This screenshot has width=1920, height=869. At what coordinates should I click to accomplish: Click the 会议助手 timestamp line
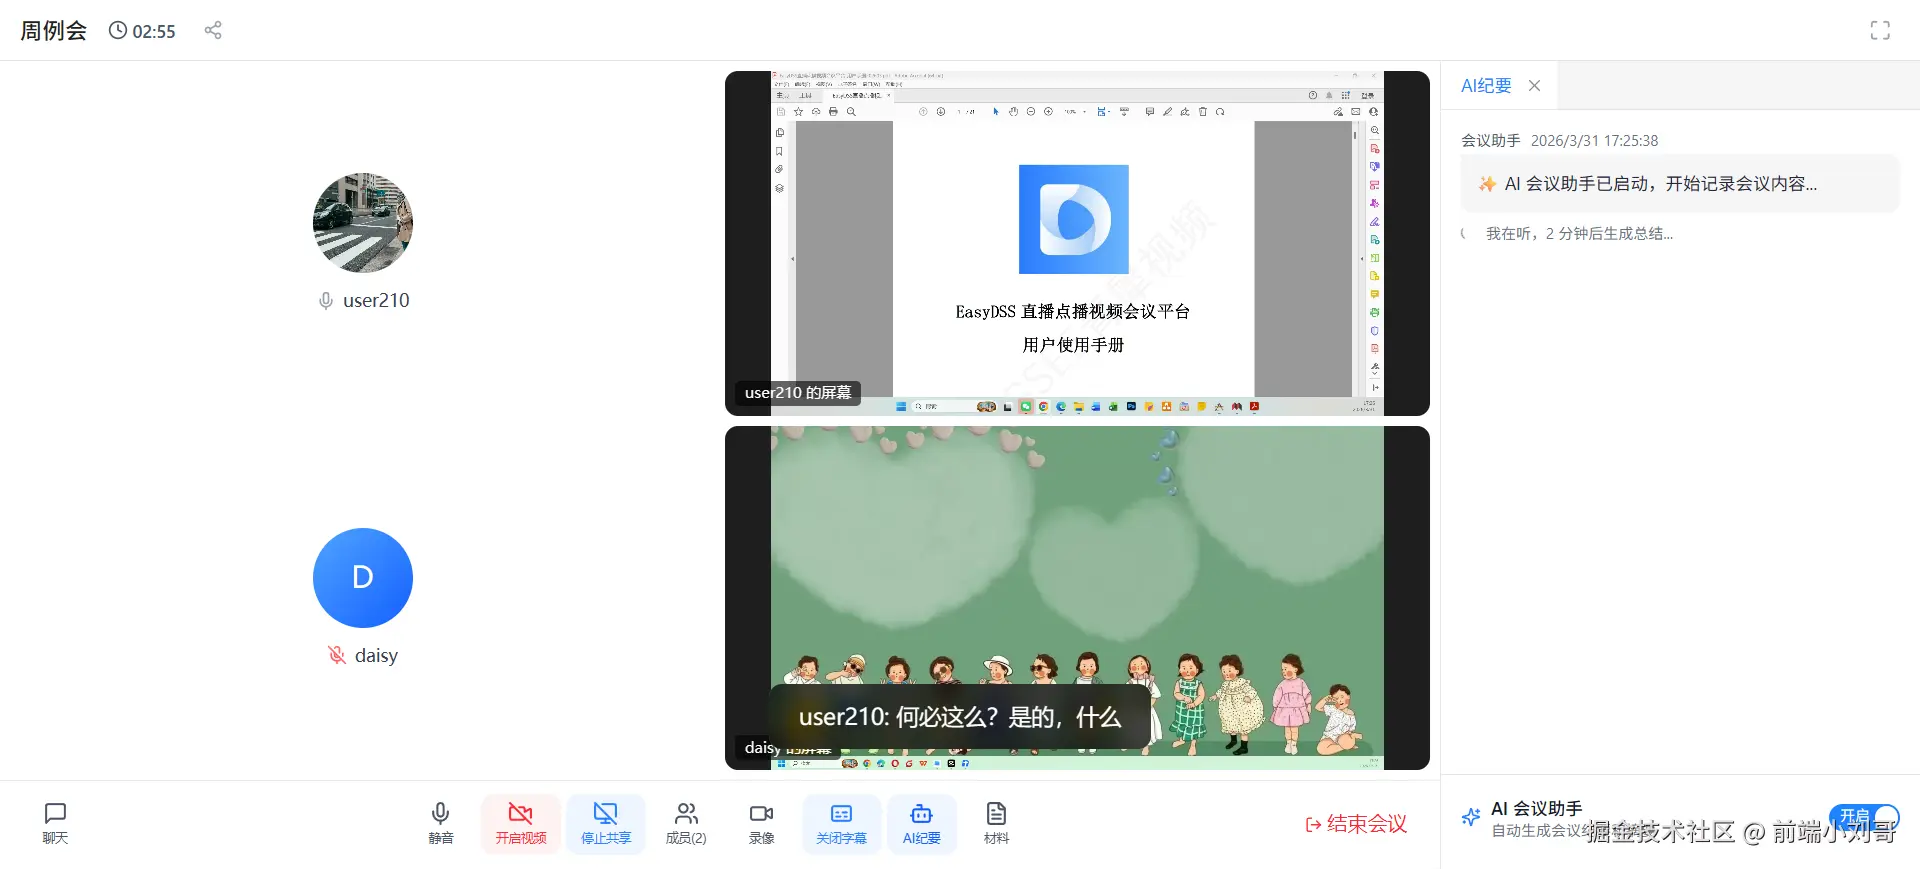tap(1560, 141)
